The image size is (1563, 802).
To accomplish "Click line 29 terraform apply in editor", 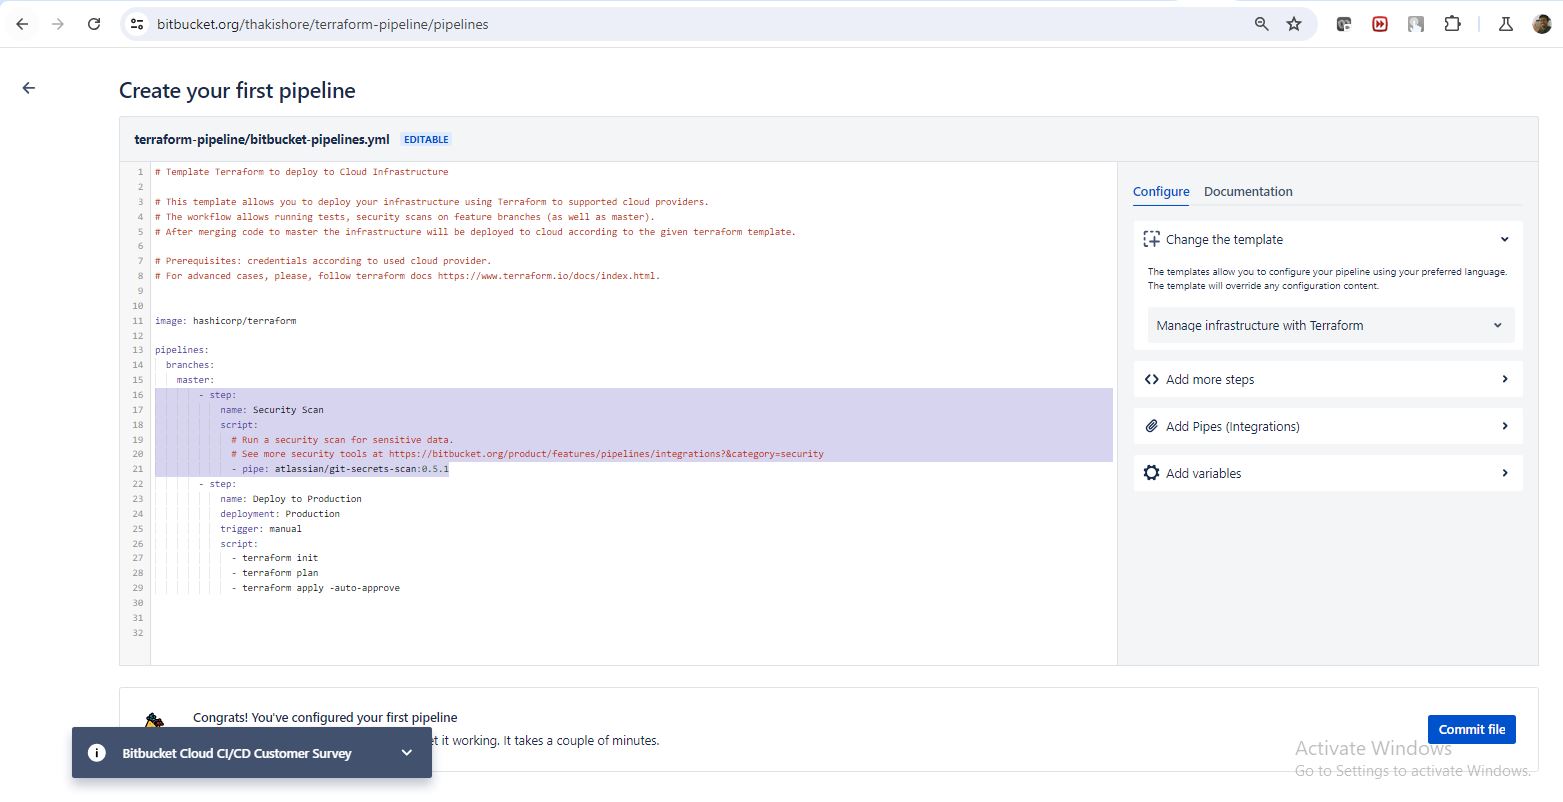I will click(x=320, y=588).
